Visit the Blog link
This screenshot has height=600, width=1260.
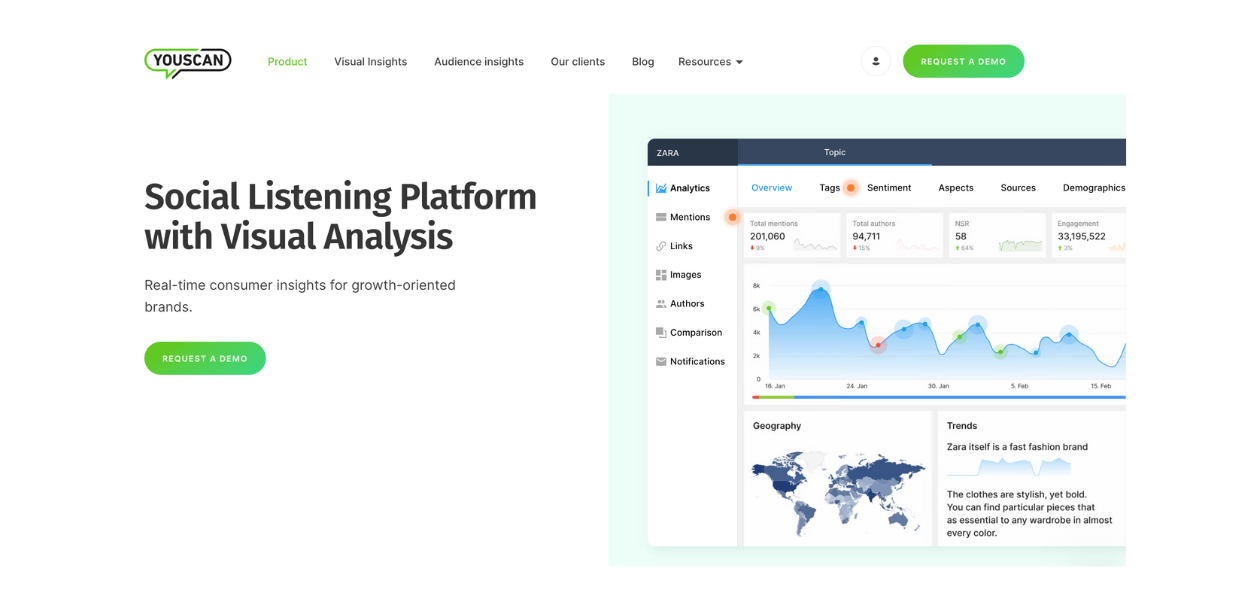pos(643,62)
